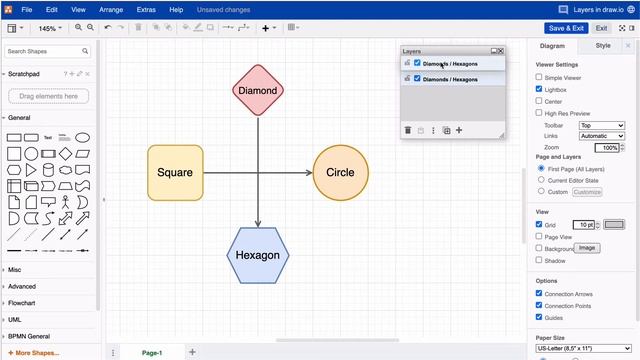Pick the triangle shape from General palette
Viewport: 640px width, 360px height.
(x=31, y=170)
